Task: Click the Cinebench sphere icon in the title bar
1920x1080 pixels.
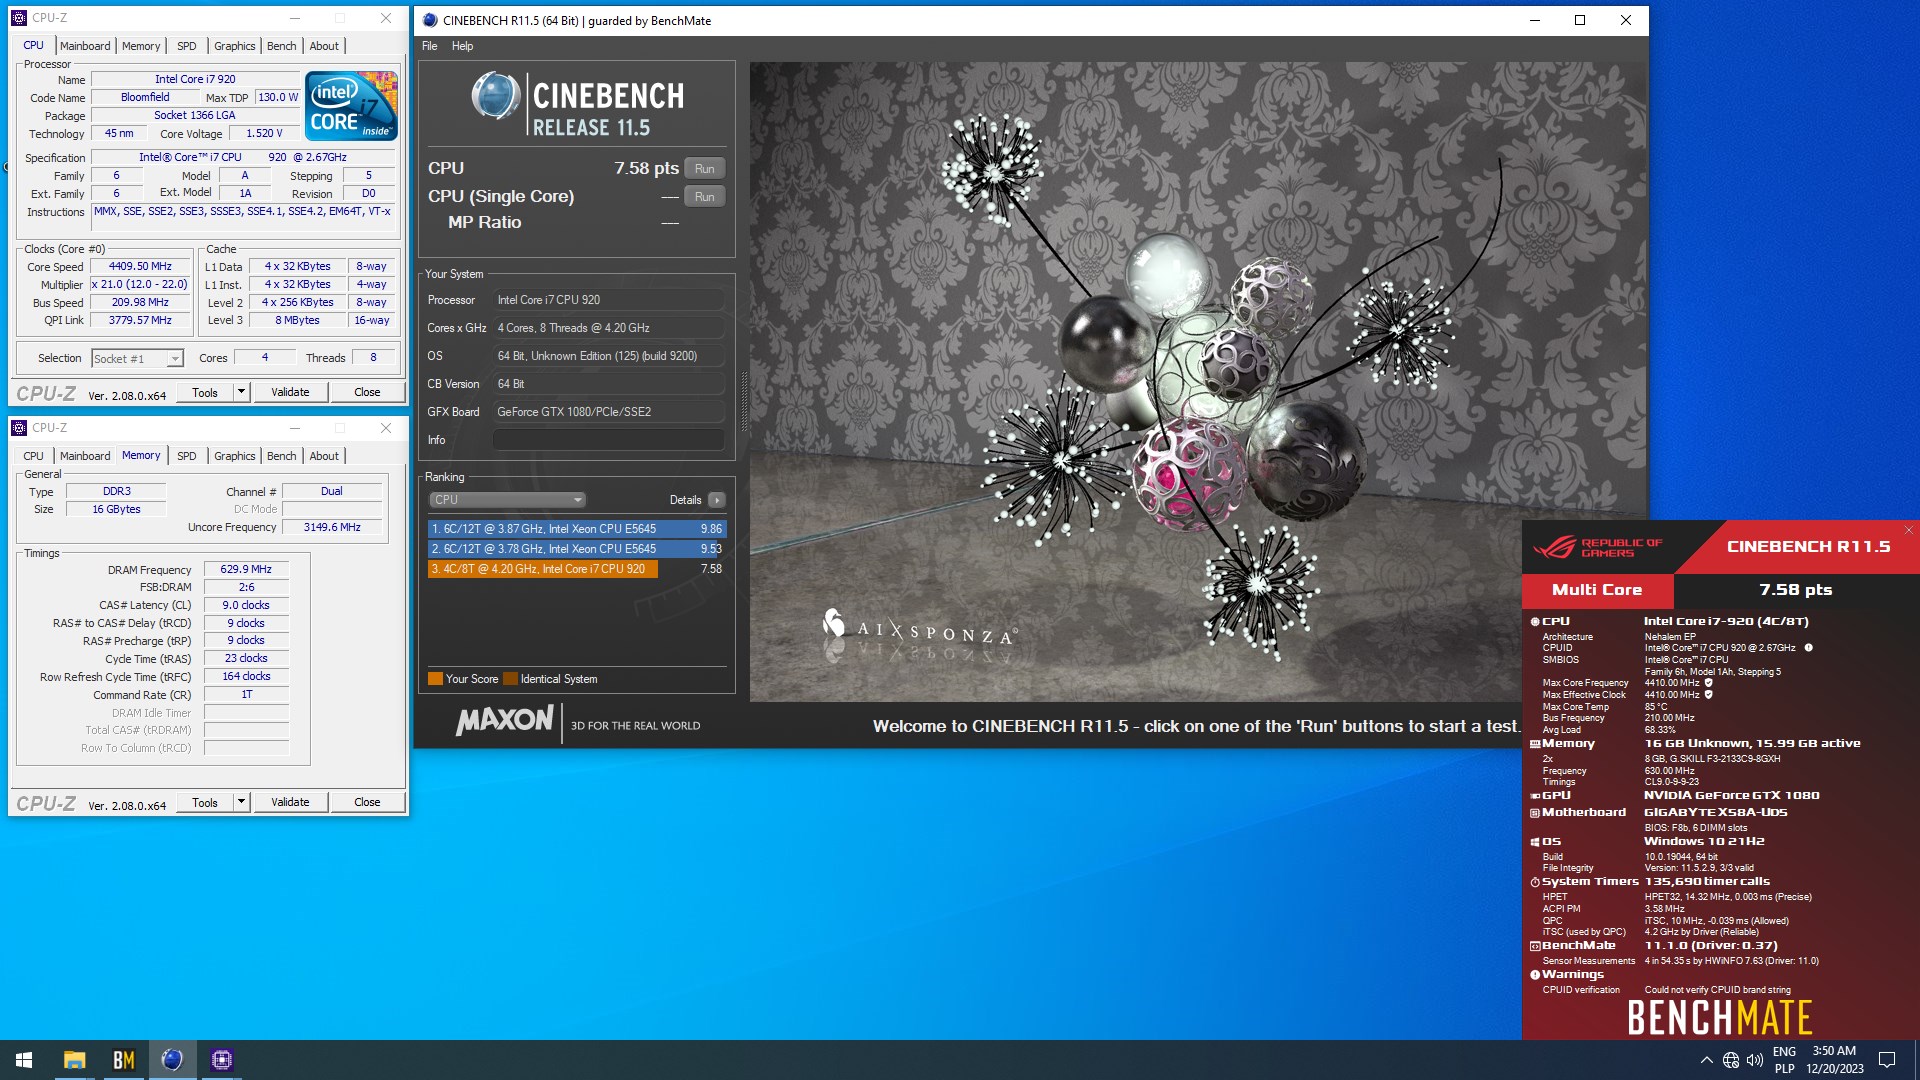Action: (x=430, y=20)
